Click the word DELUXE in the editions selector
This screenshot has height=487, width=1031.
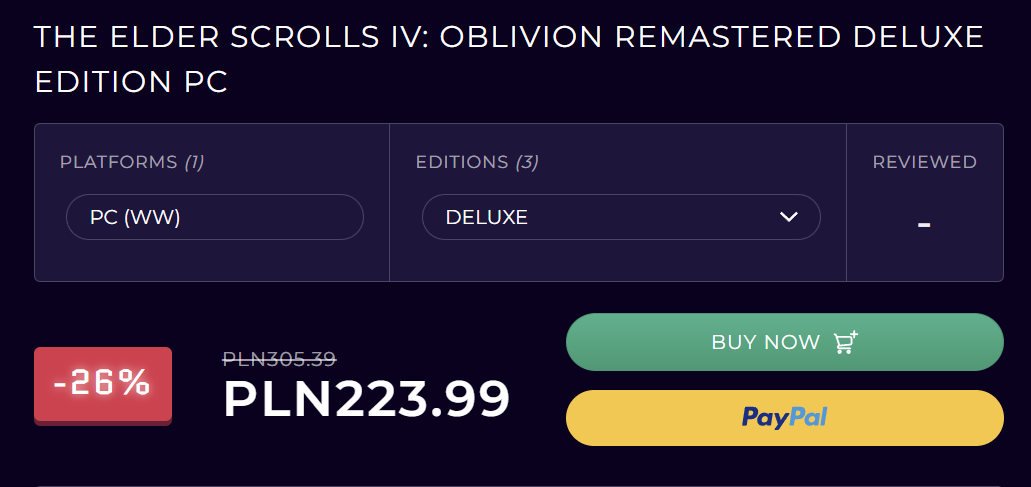point(486,217)
